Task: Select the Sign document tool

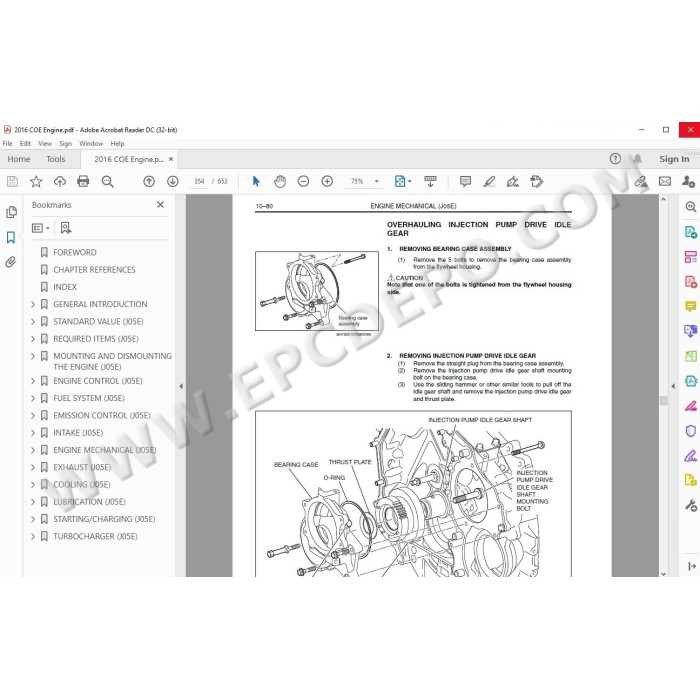Action: 512,181
